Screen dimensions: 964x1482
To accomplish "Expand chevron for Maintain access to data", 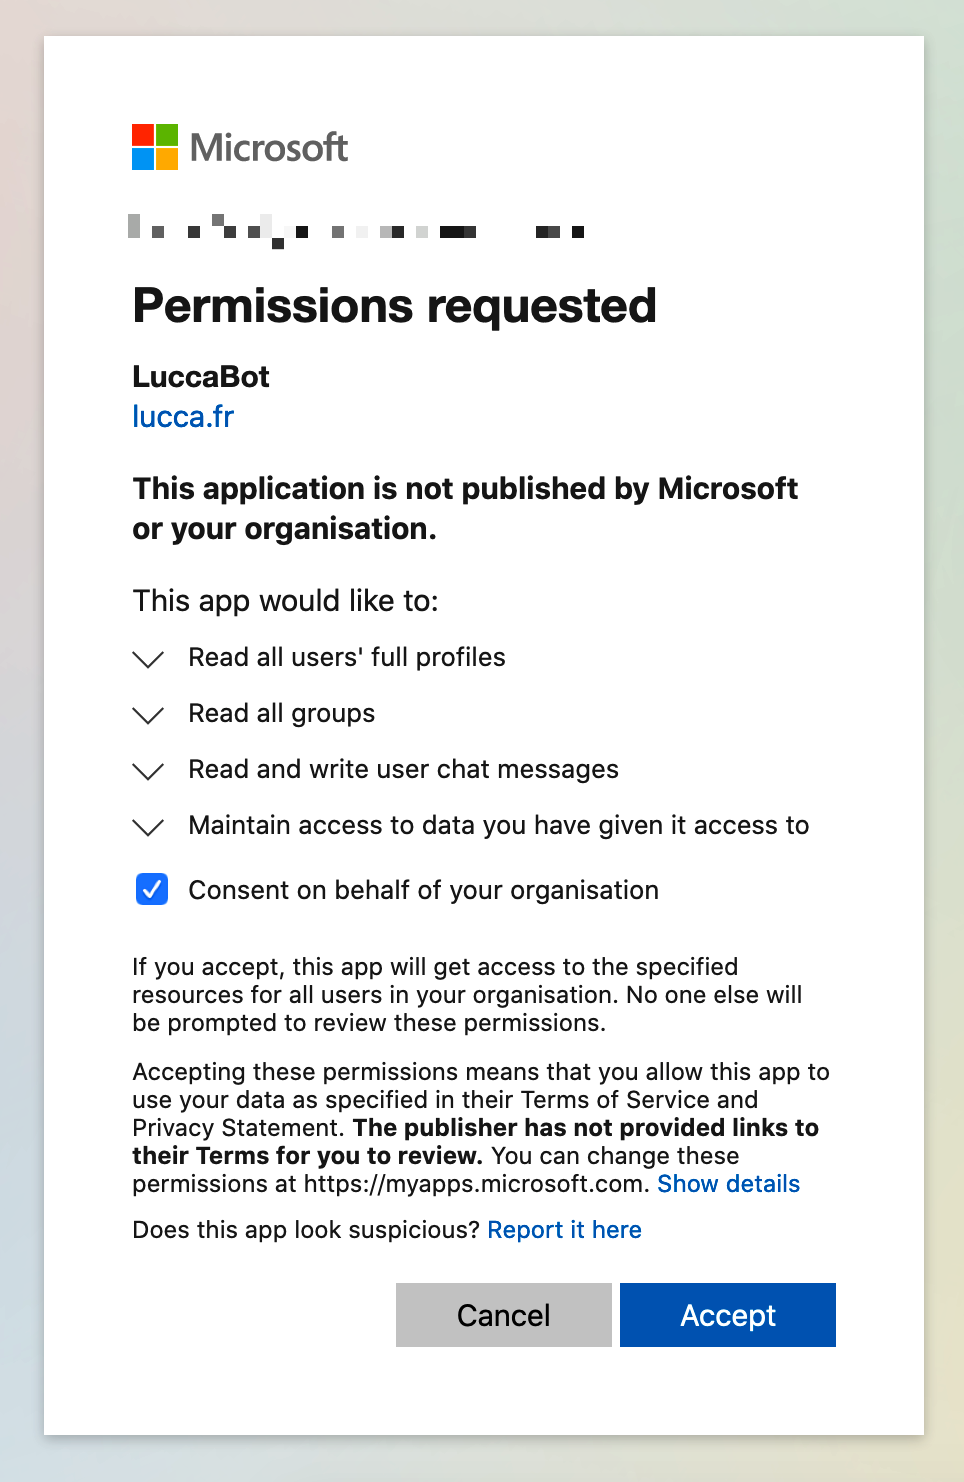I will [148, 827].
